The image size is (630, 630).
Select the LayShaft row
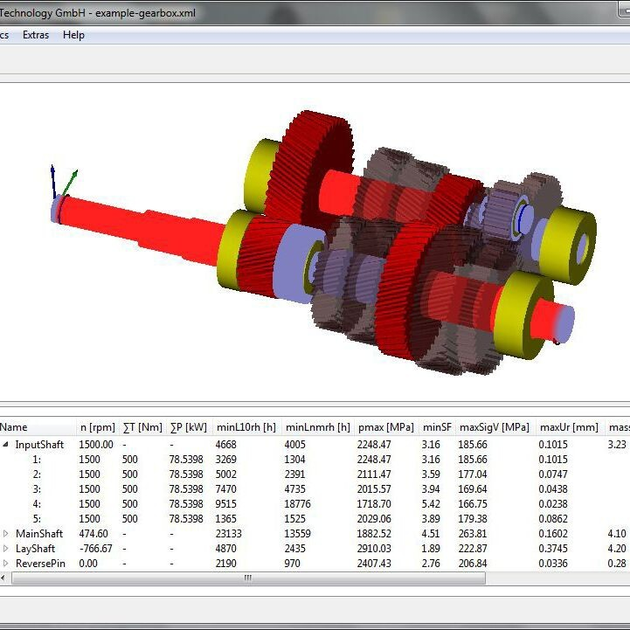coord(37,549)
